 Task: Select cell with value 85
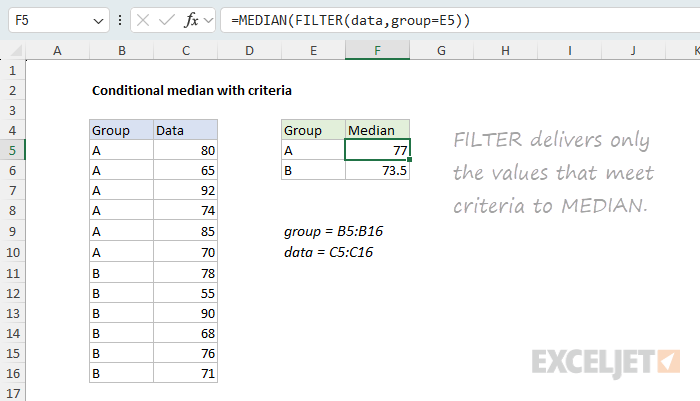point(185,231)
